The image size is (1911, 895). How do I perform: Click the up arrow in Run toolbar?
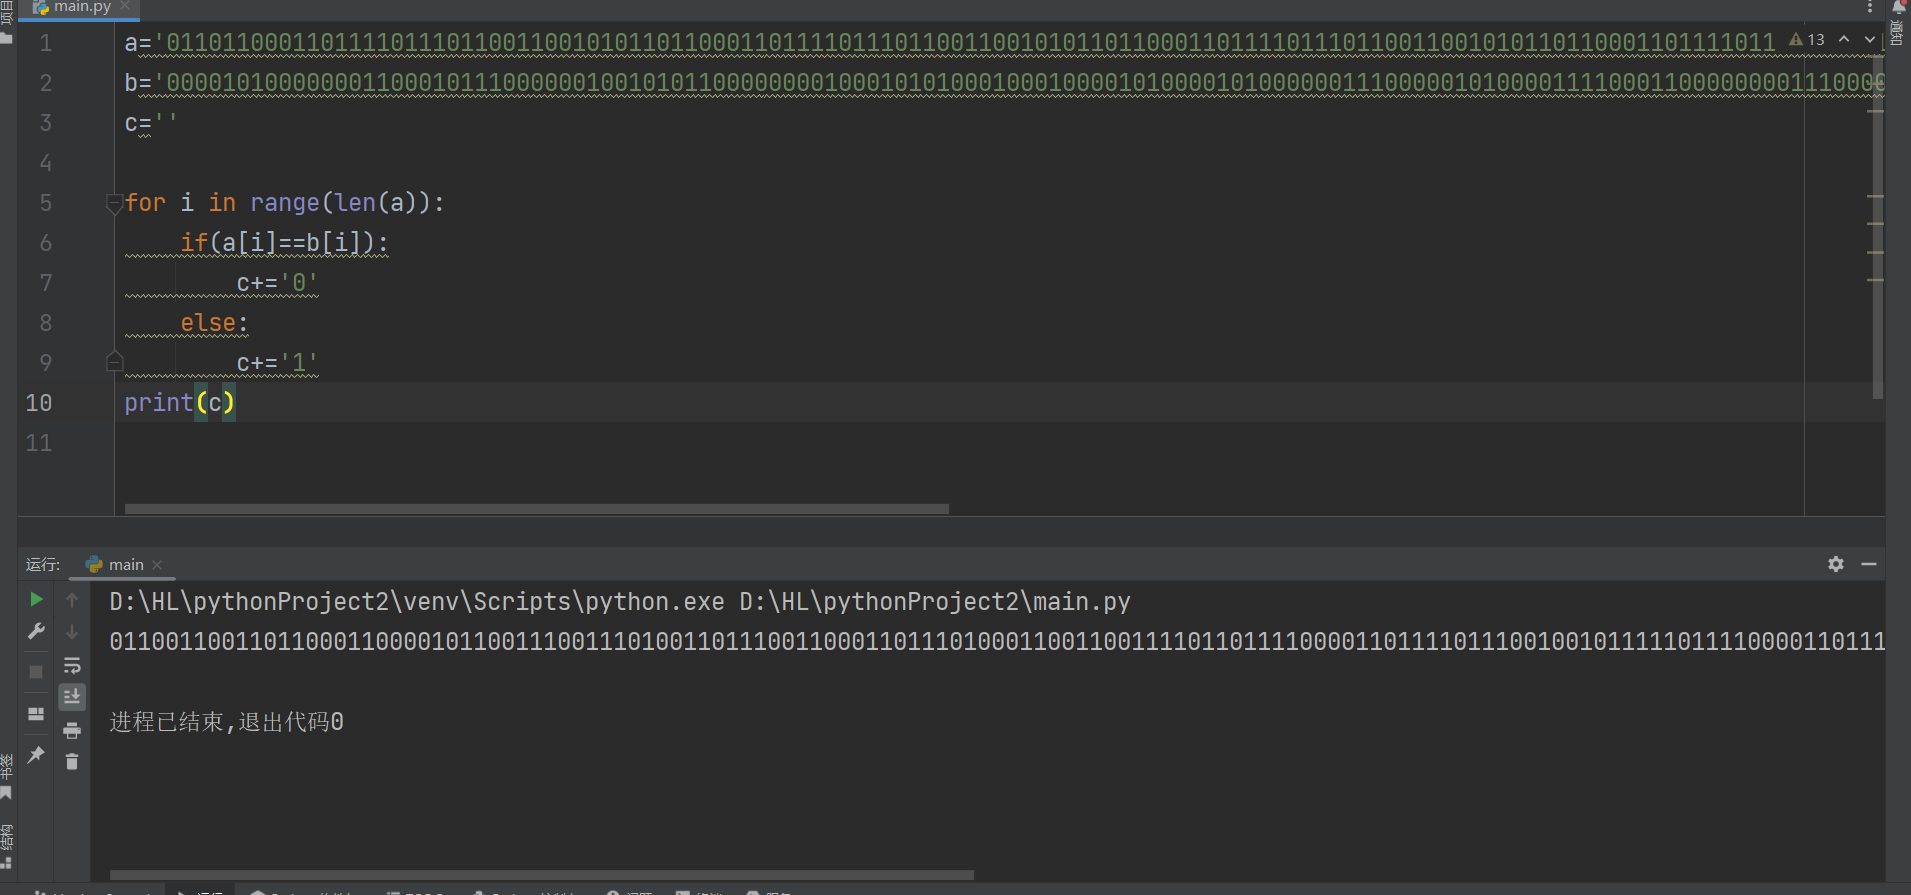(x=72, y=600)
